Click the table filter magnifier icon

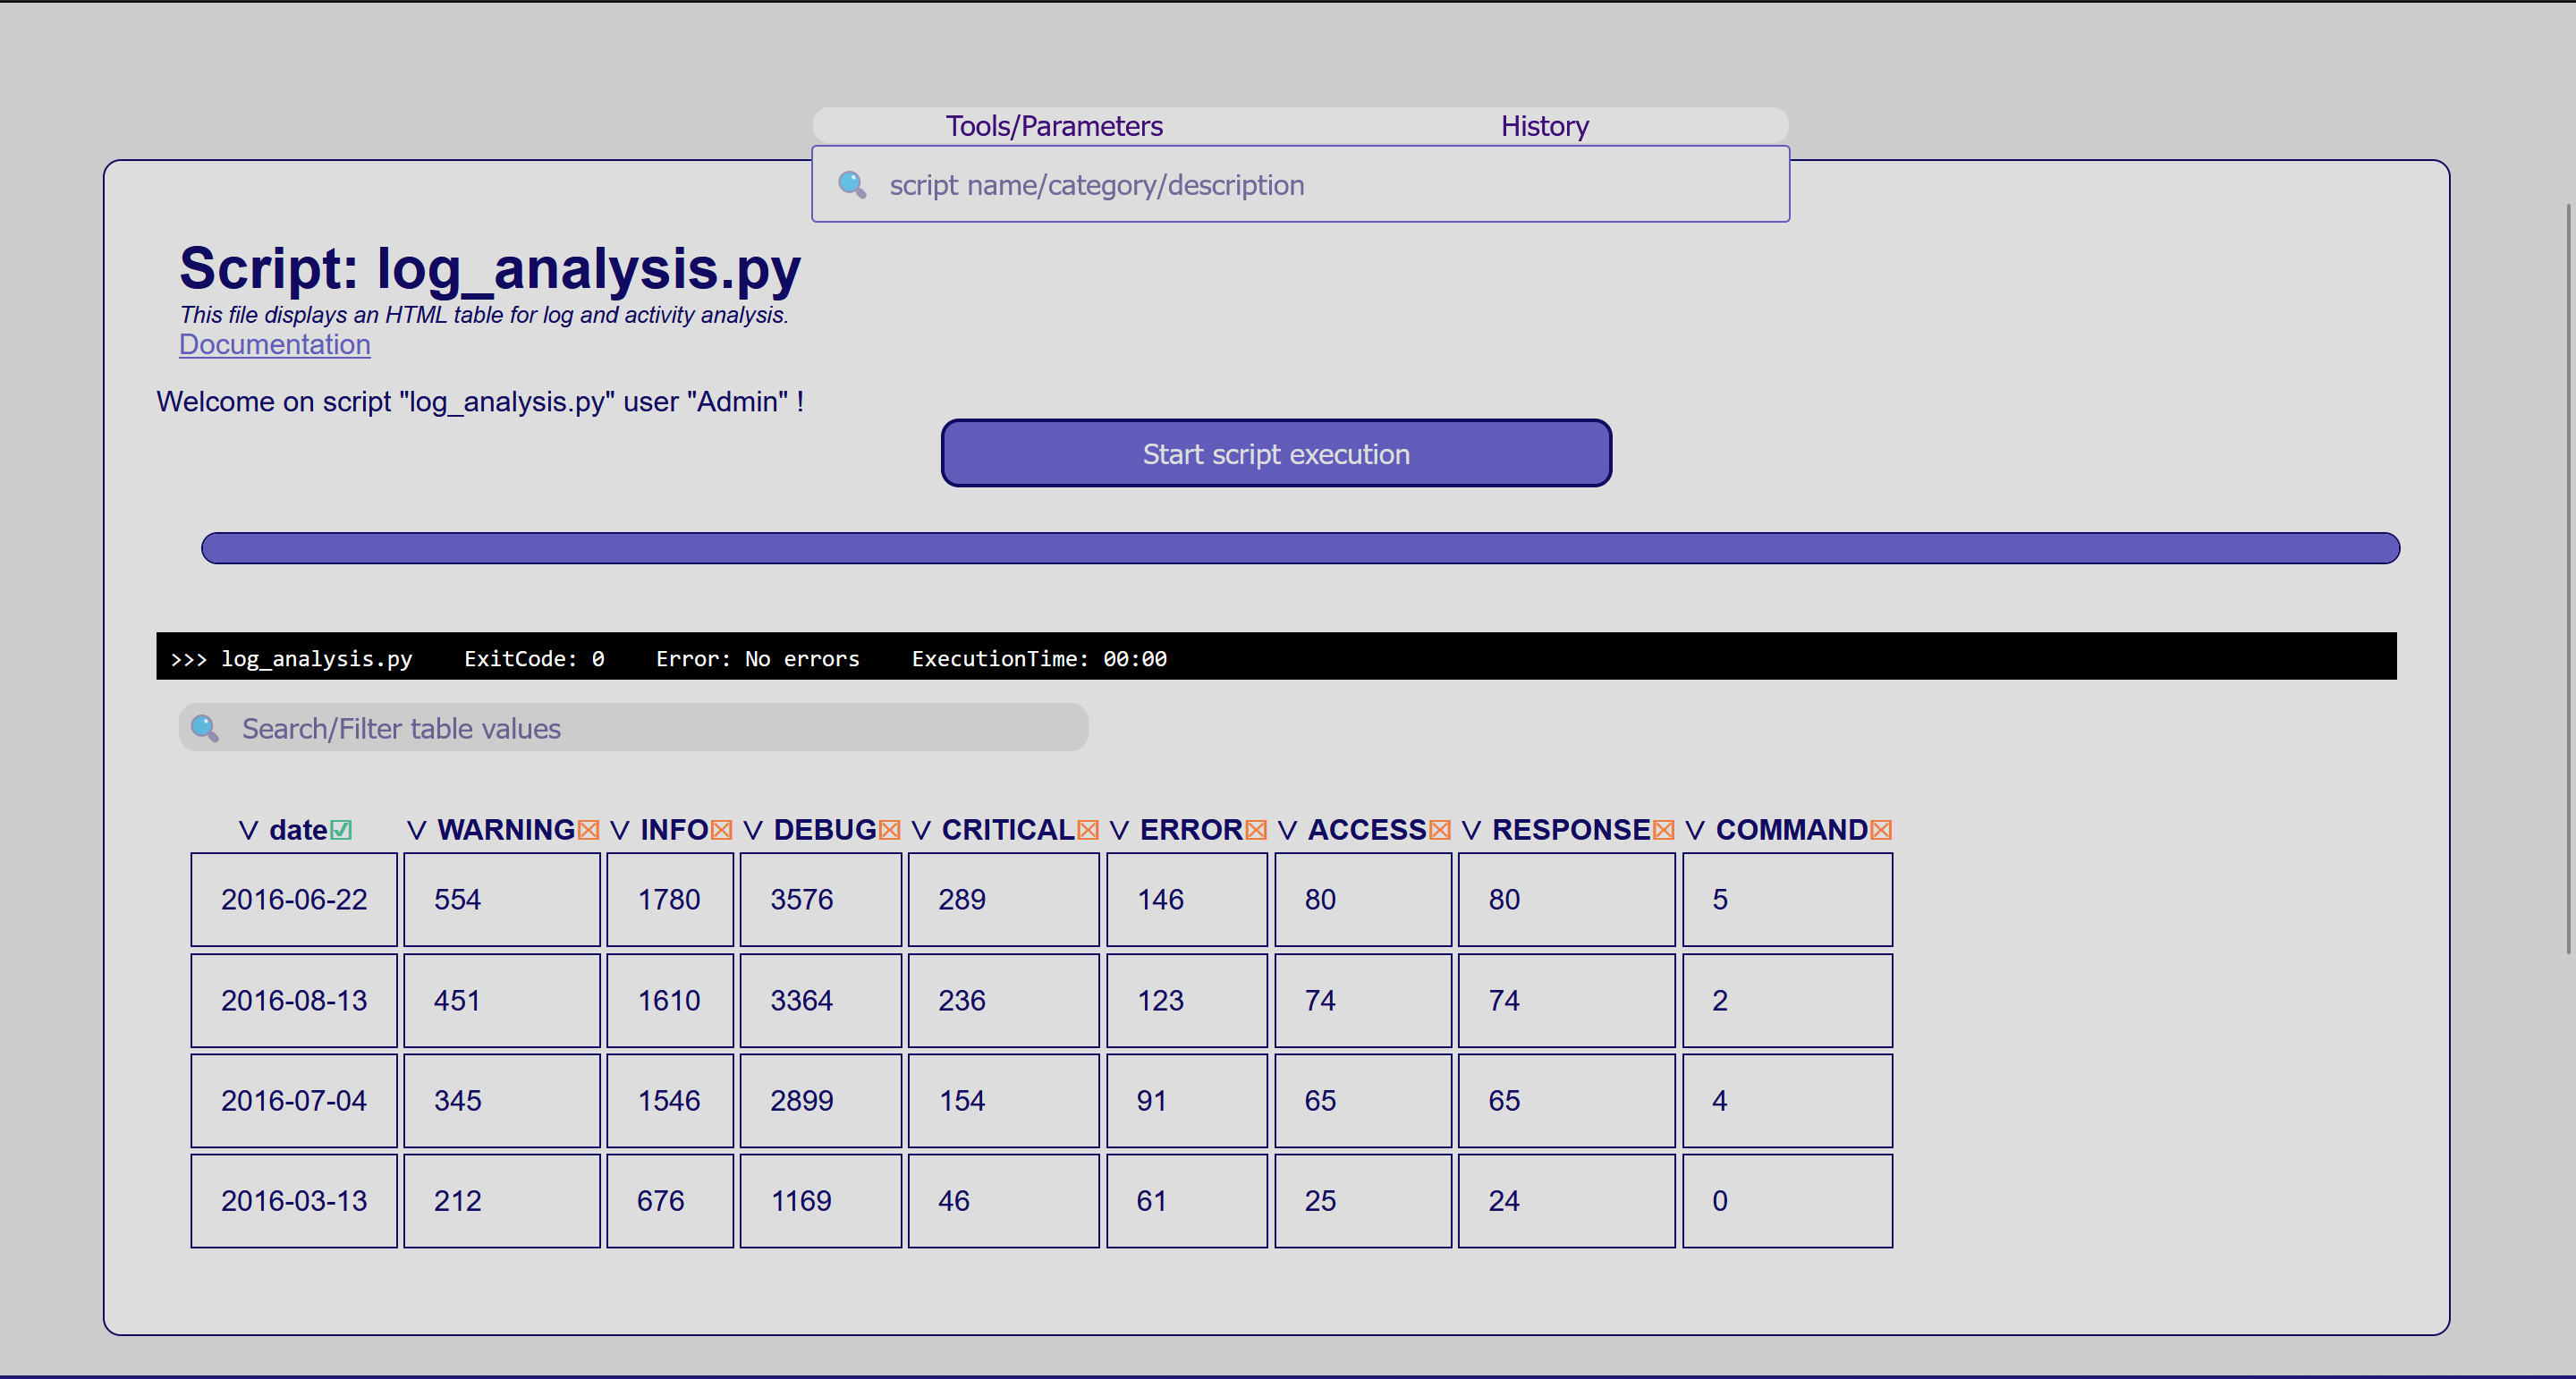[205, 728]
